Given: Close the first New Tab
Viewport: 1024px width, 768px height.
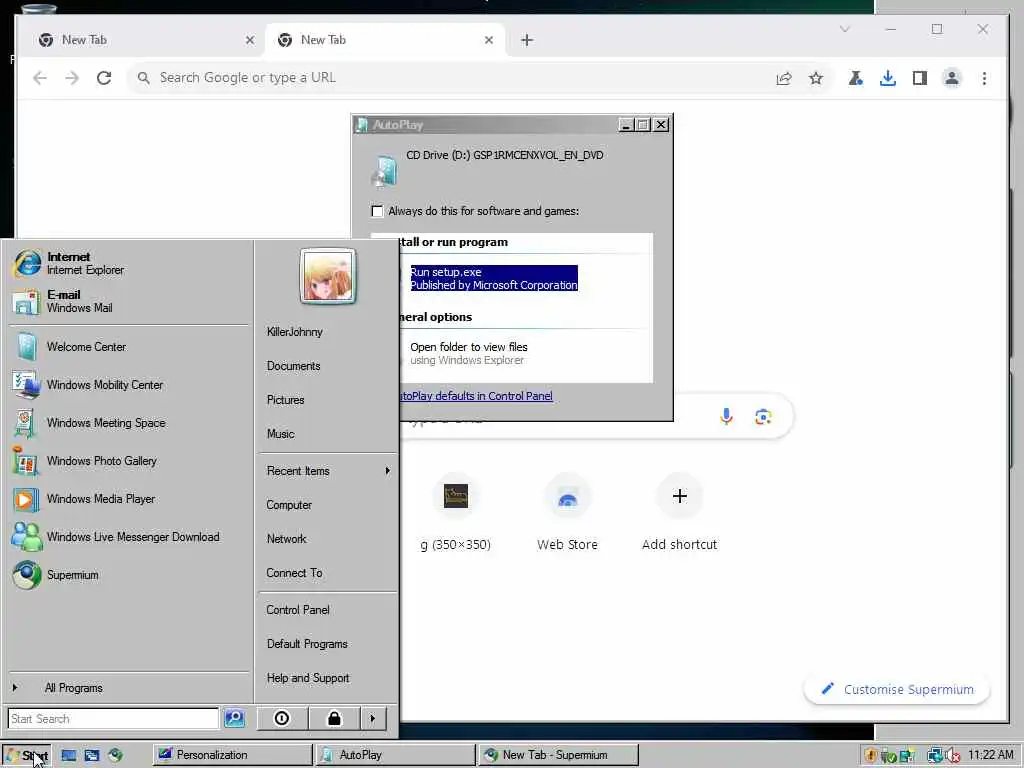Looking at the screenshot, I should click(250, 40).
